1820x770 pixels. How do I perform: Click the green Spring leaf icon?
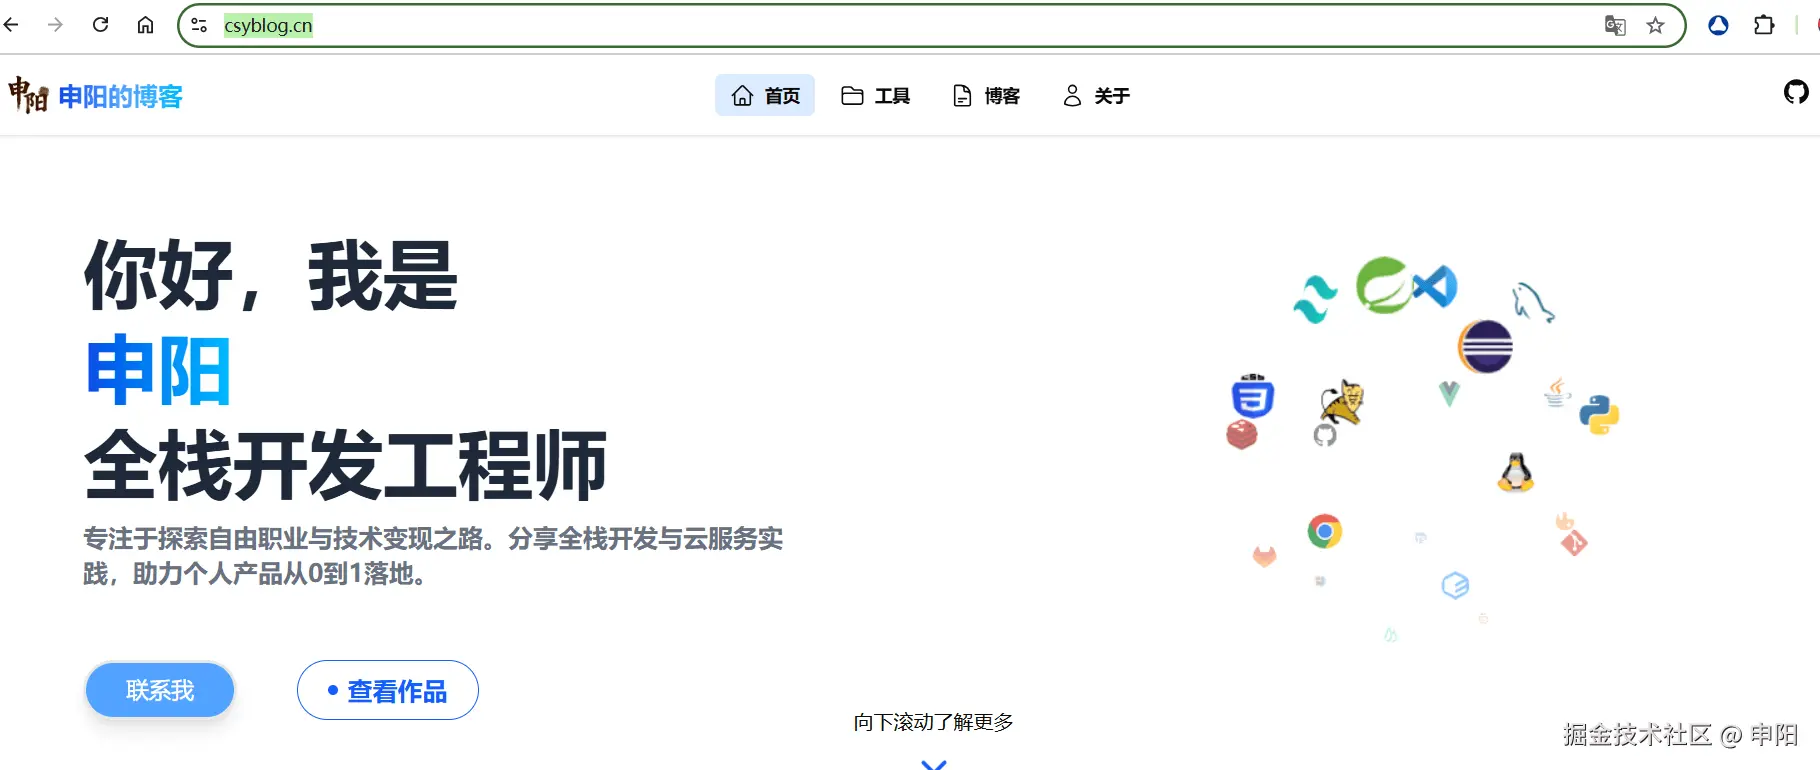click(x=1384, y=285)
